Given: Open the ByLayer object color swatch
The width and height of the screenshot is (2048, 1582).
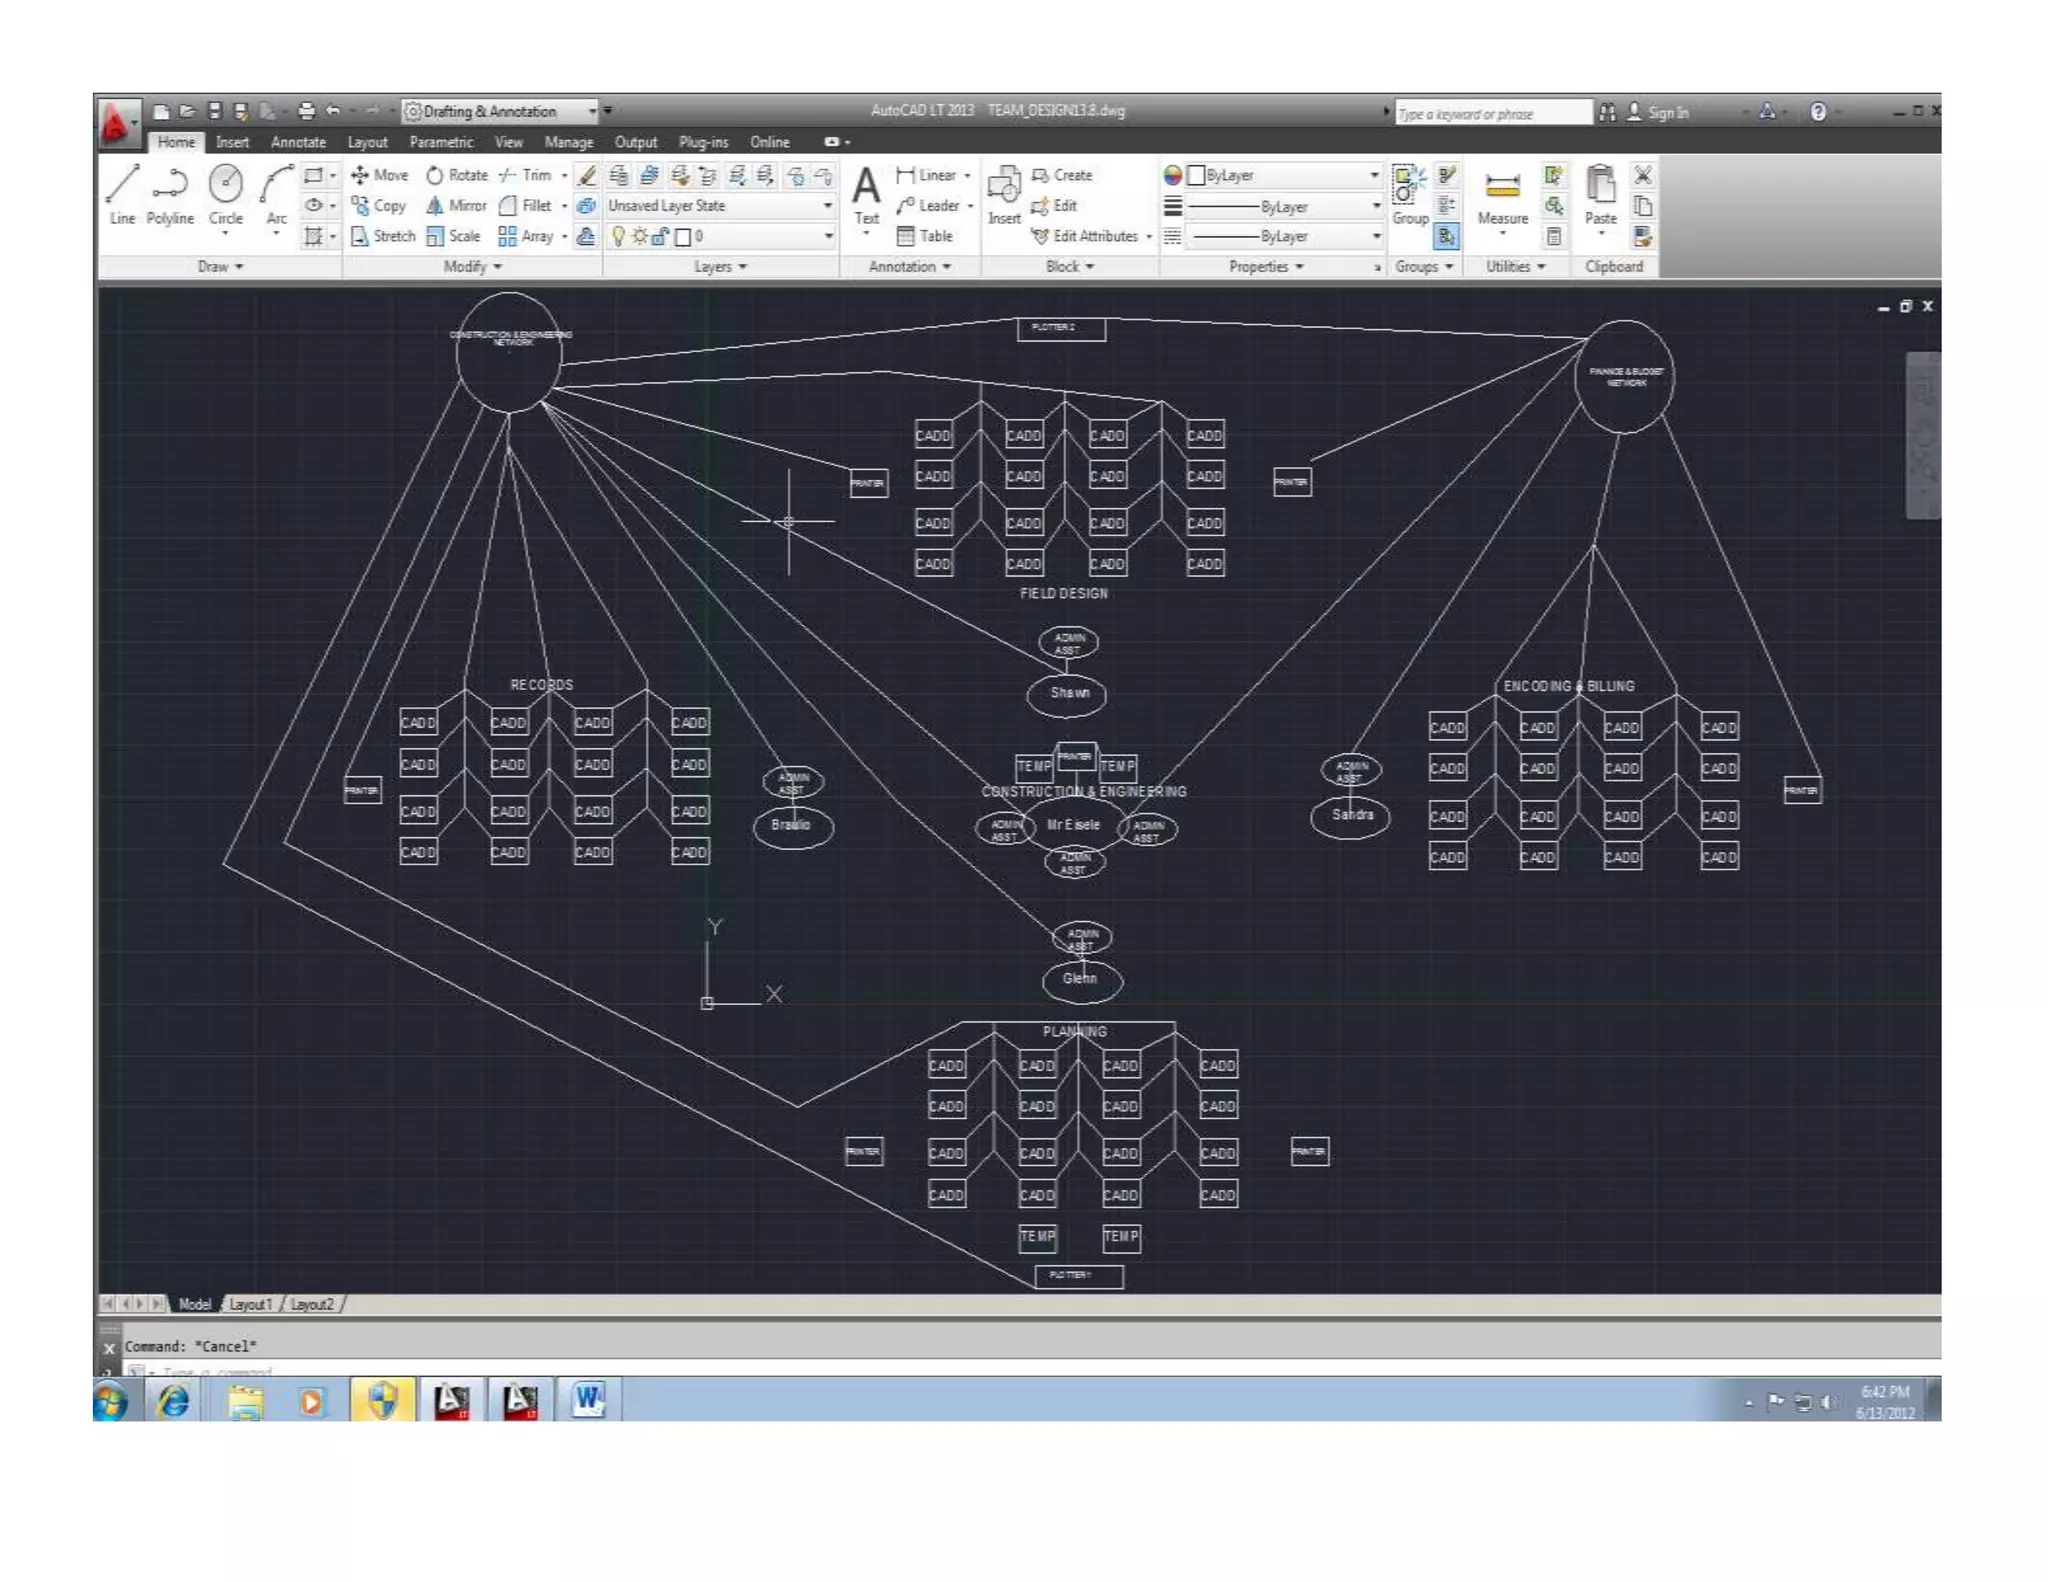Looking at the screenshot, I should click(x=1196, y=176).
